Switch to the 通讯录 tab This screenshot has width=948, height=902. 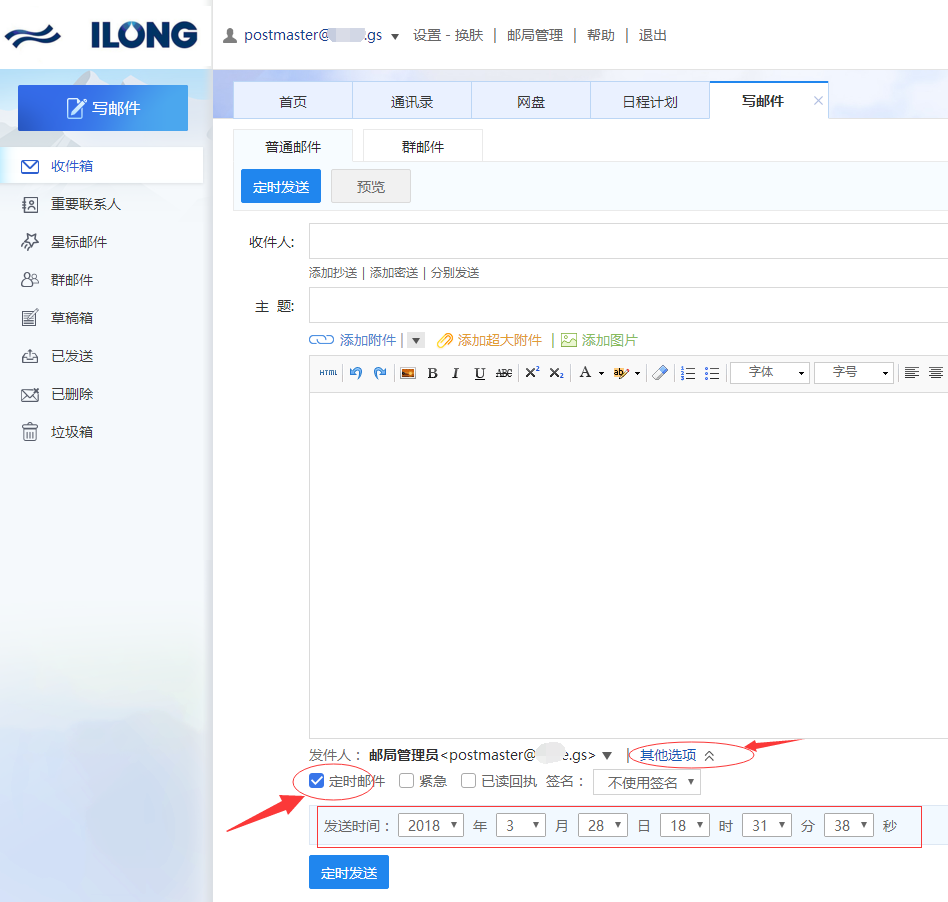coord(412,101)
